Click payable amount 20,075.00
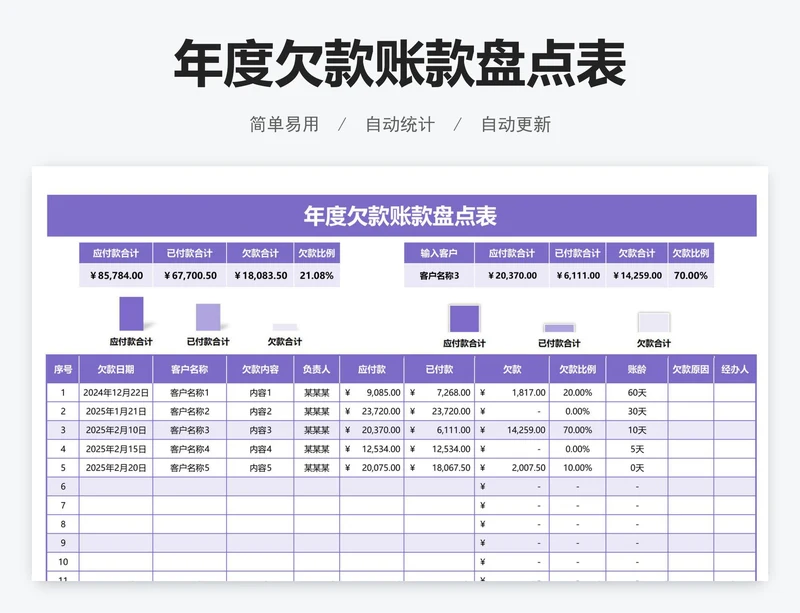The width and height of the screenshot is (800, 613). coord(372,468)
